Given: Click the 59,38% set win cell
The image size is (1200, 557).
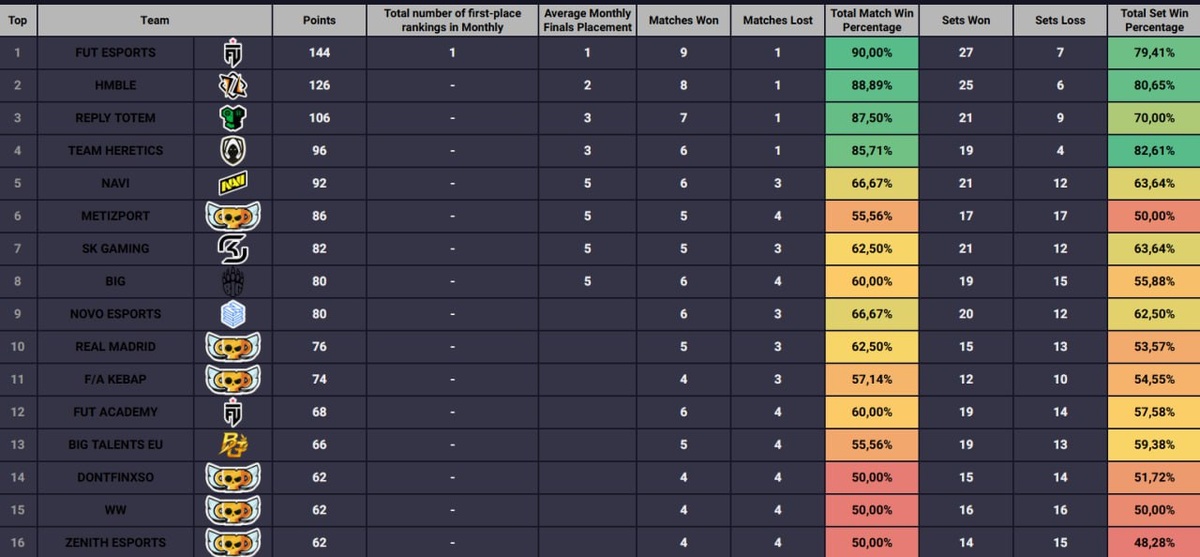Looking at the screenshot, I should tap(1153, 444).
